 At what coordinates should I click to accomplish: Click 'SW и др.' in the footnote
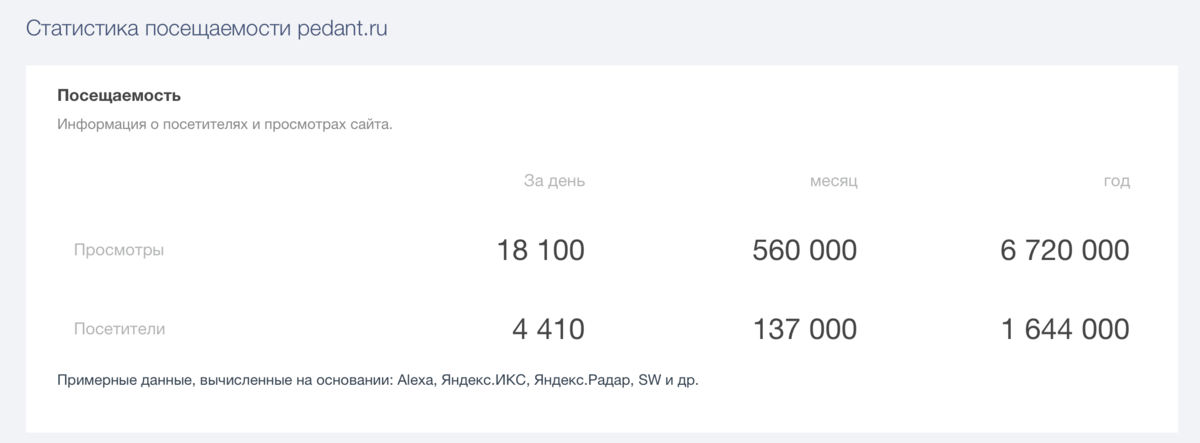[x=667, y=381]
